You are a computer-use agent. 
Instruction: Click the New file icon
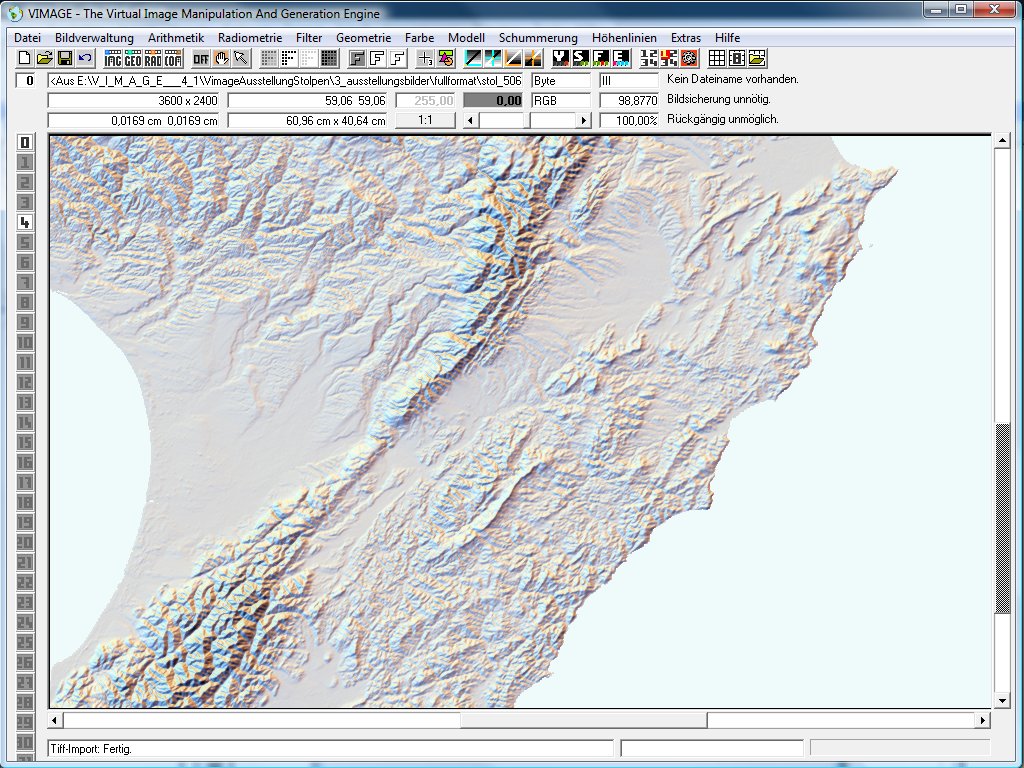click(x=24, y=58)
